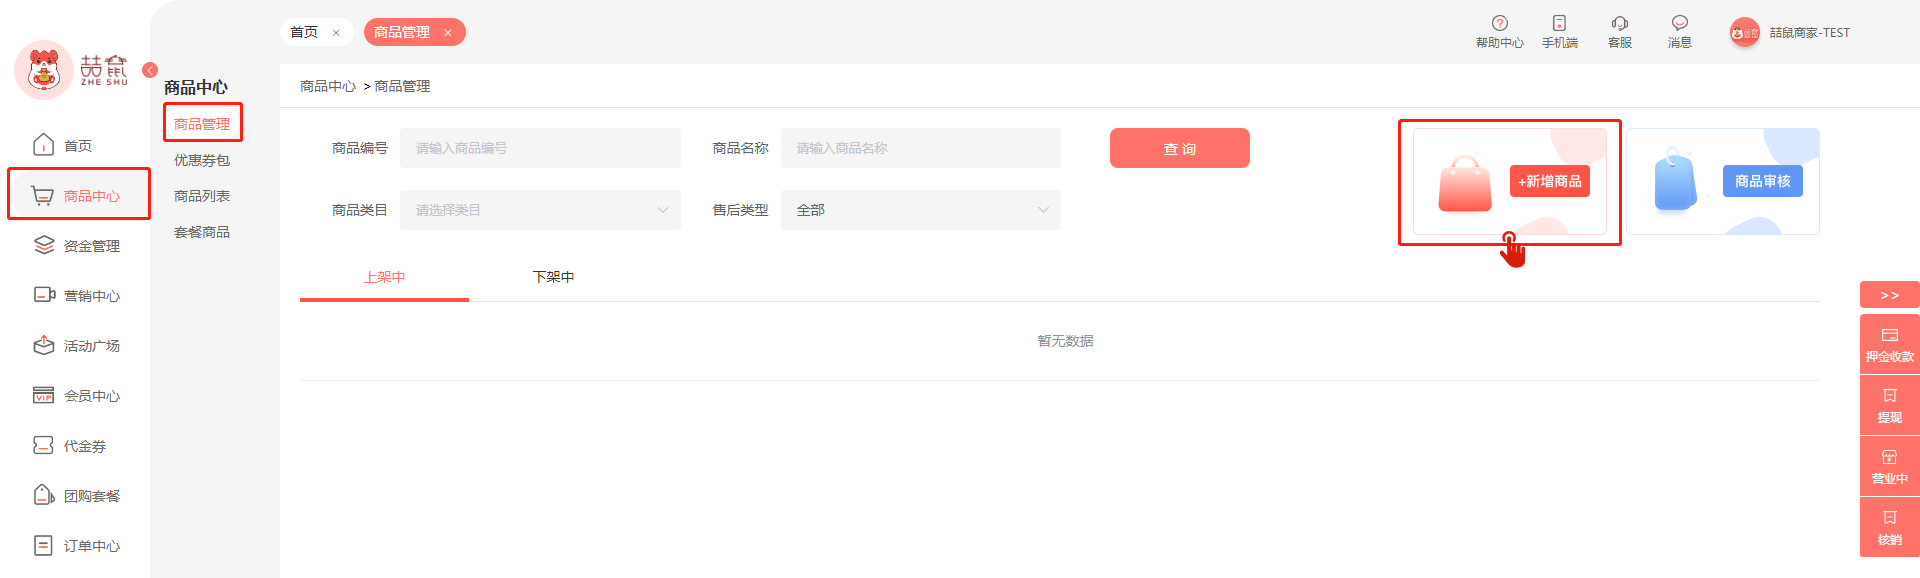1920x578 pixels.
Task: Click the blue shopping bag image
Action: click(x=1677, y=180)
